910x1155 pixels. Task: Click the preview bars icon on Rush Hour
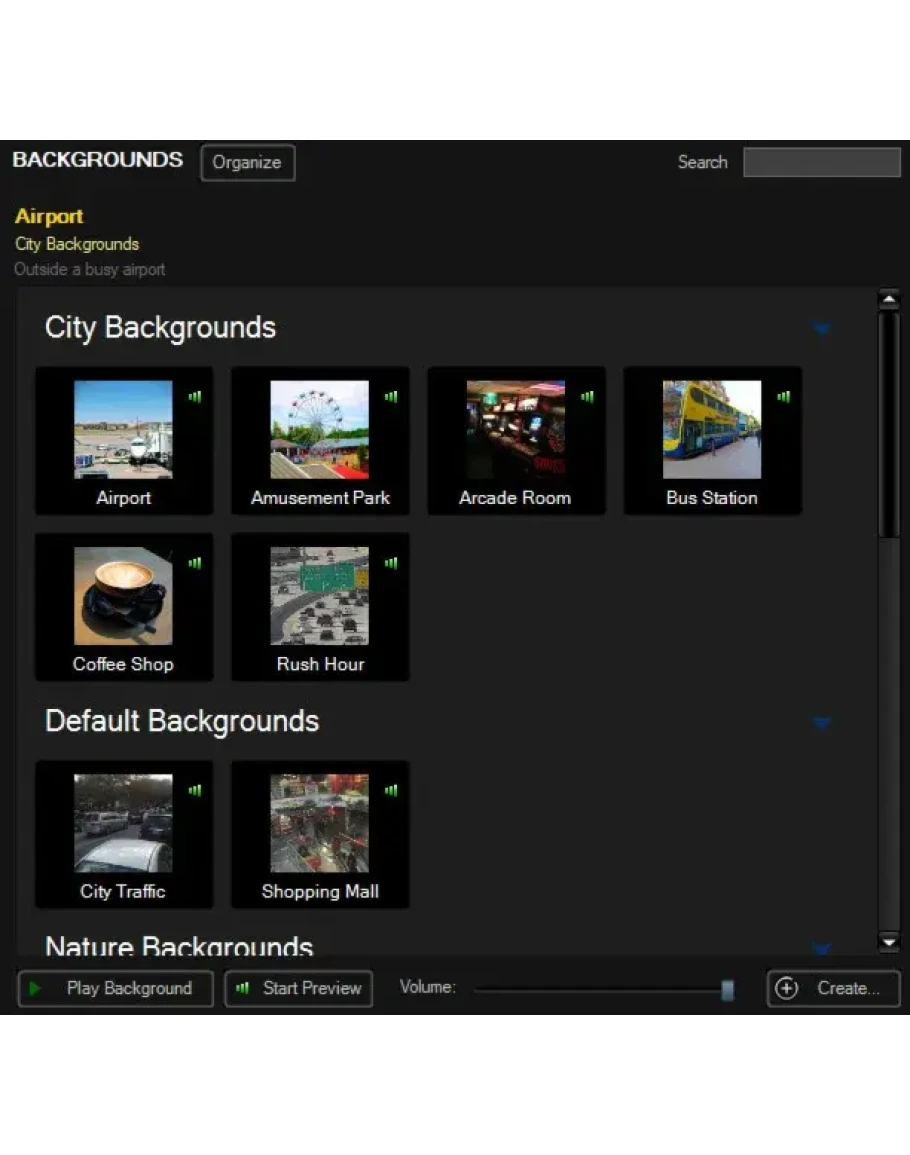click(391, 563)
